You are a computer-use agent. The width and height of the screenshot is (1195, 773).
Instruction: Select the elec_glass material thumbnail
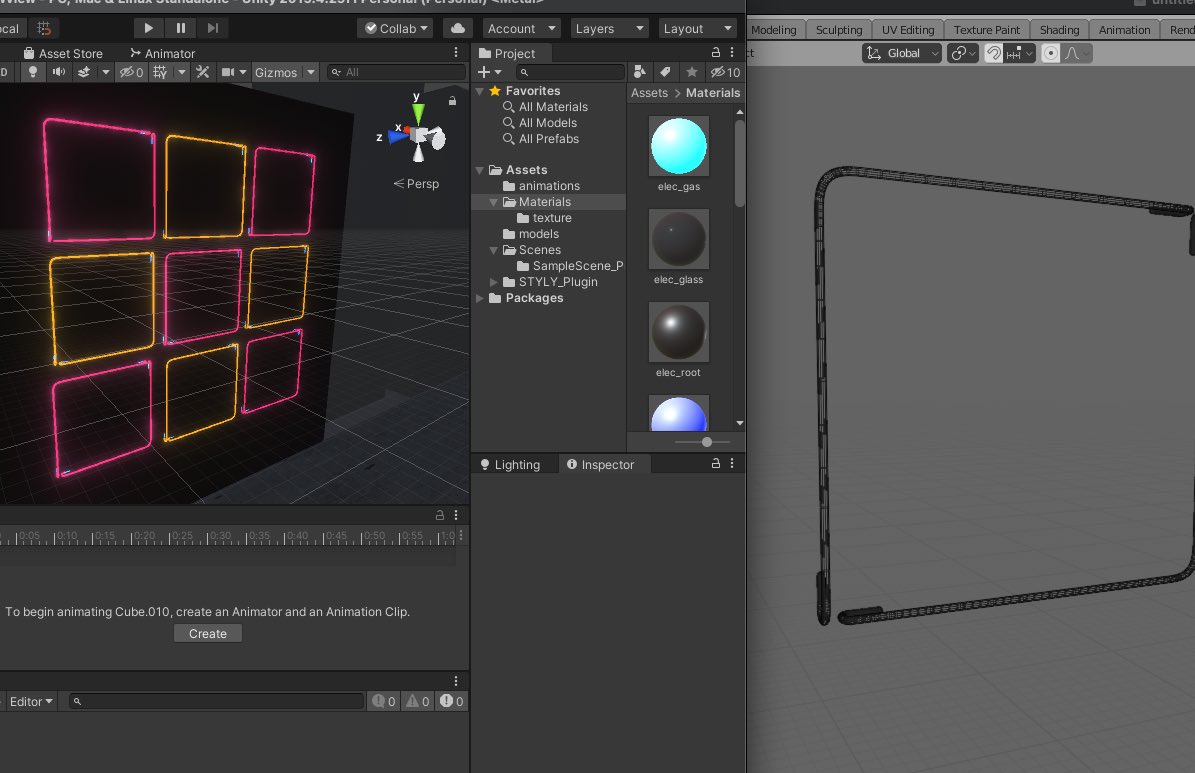(x=678, y=239)
